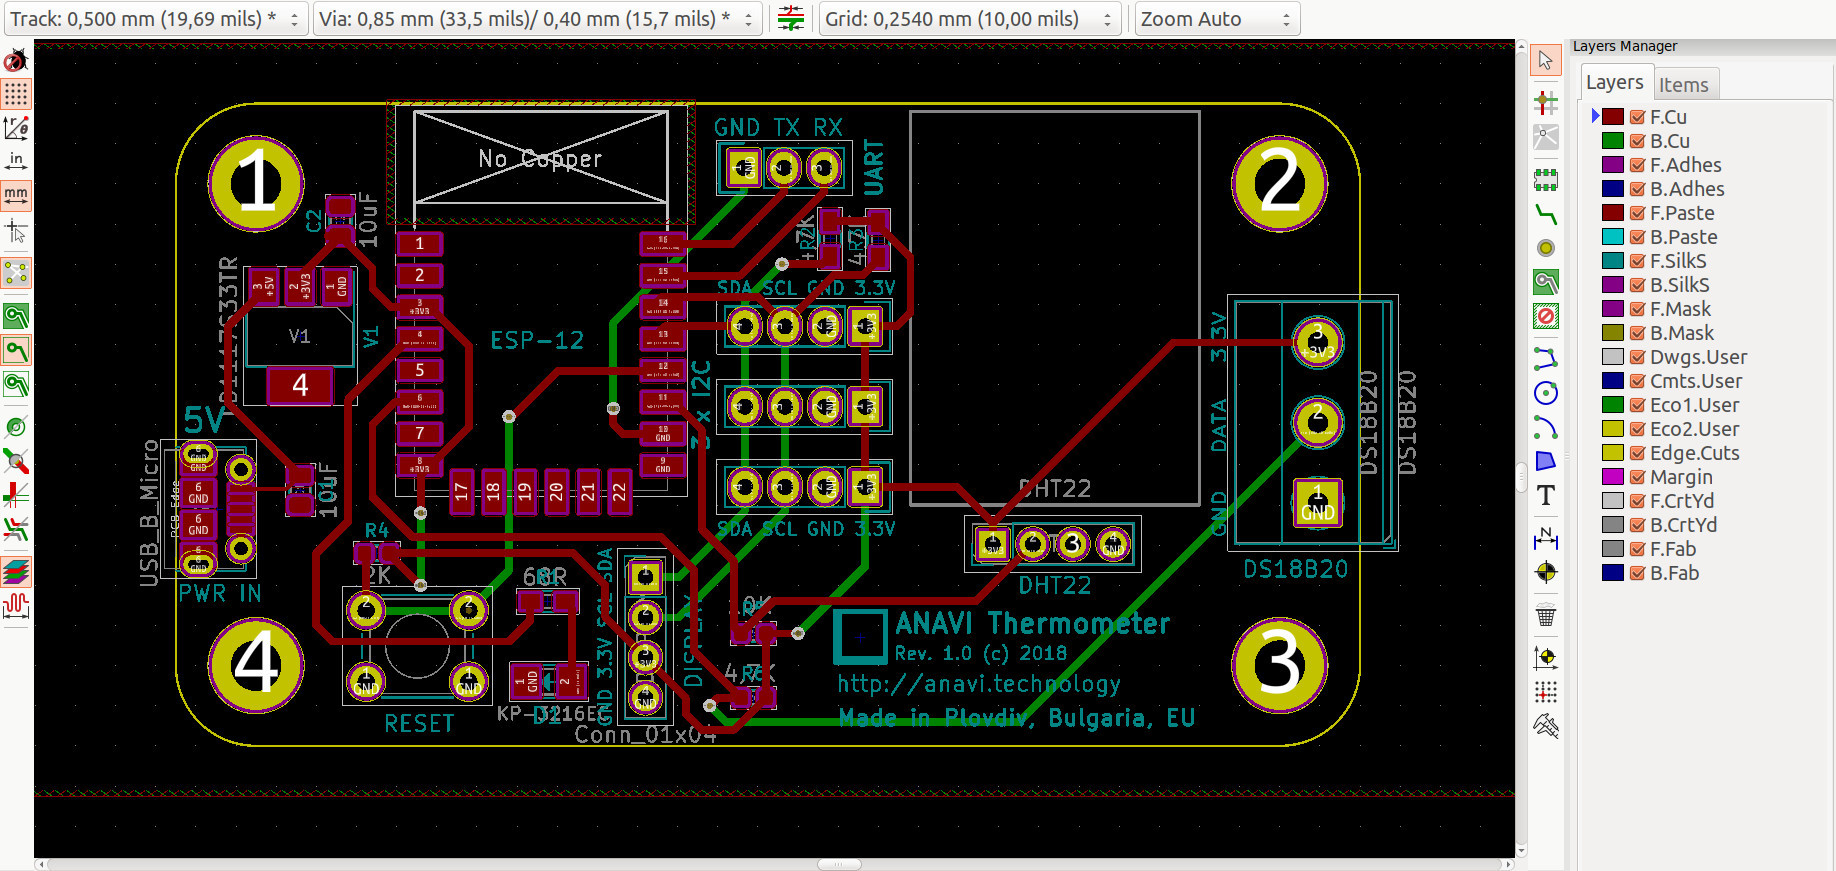Toggle board ratsnest display

(x=16, y=272)
